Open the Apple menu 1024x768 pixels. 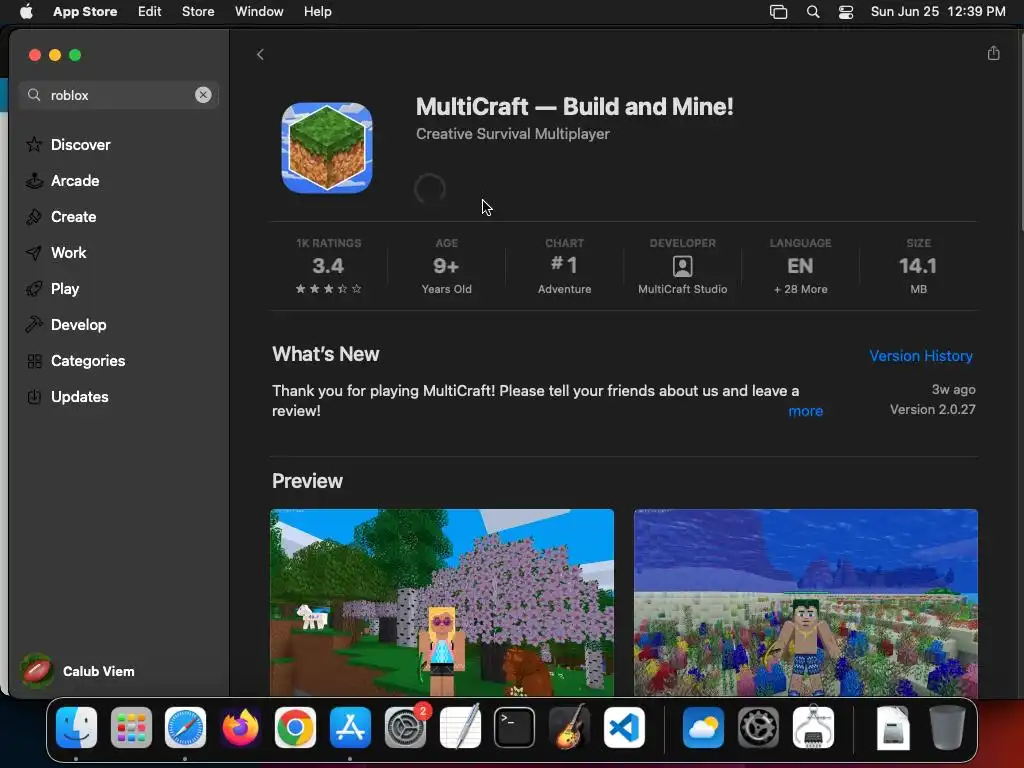coord(25,11)
